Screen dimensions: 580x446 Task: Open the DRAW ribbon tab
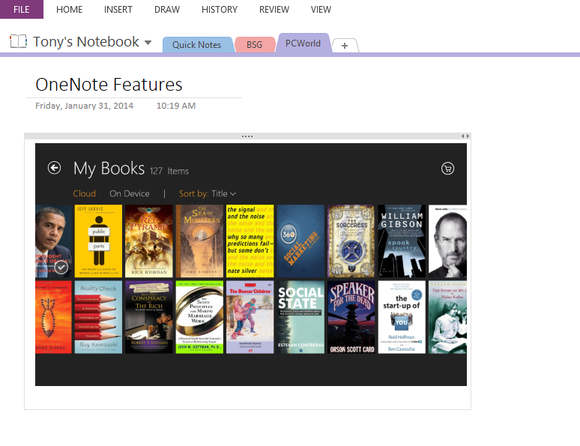167,10
